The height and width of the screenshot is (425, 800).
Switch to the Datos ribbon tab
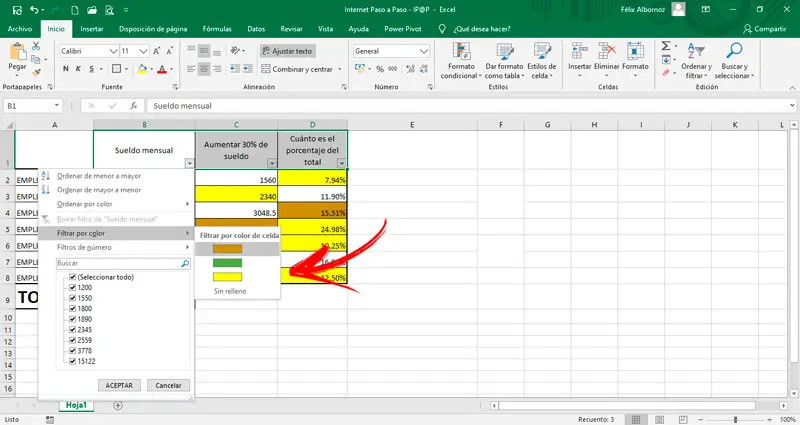tap(256, 29)
